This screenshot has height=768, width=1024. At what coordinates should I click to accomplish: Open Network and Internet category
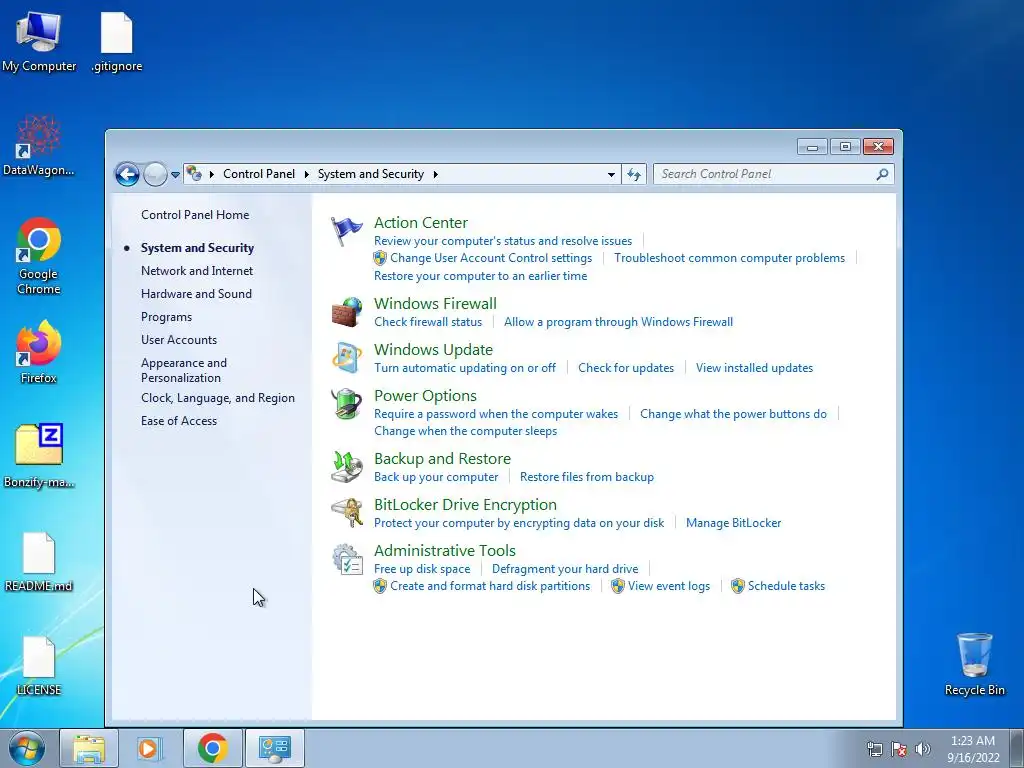[x=197, y=271]
